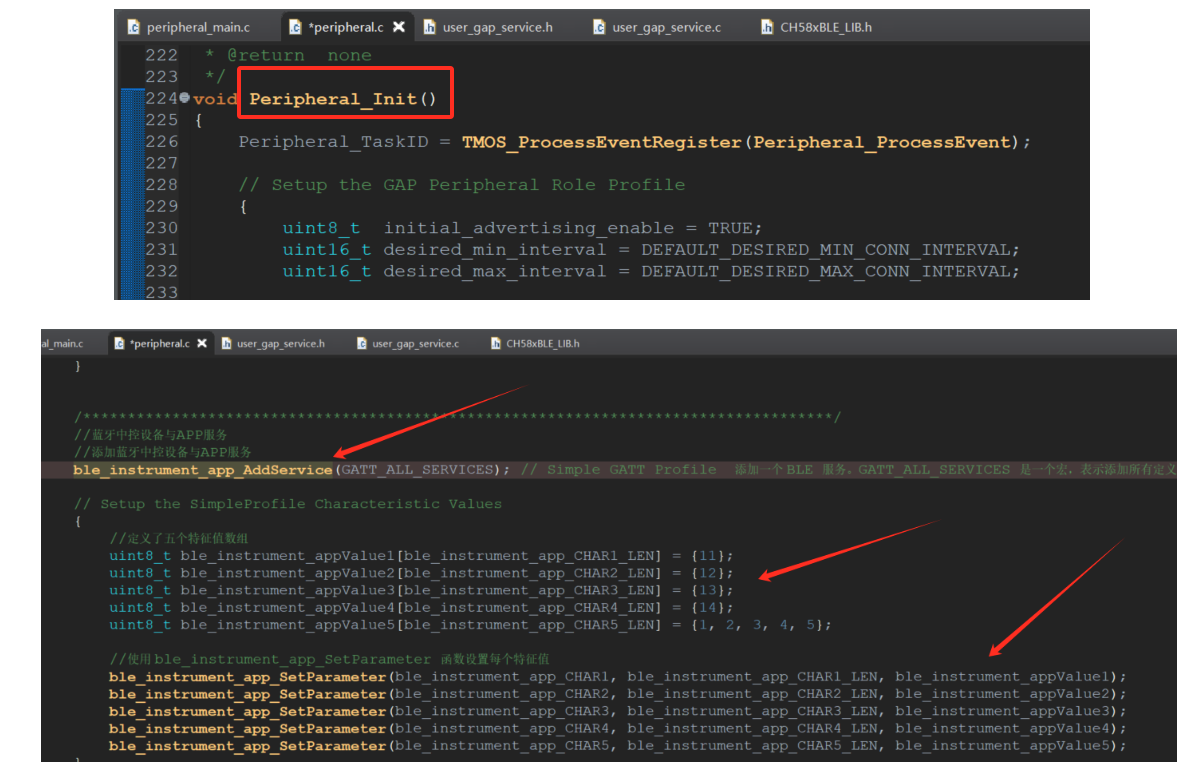This screenshot has height=770, width=1196.
Task: Click TMOS_ProcessEventRegister function call
Action: [x=601, y=142]
